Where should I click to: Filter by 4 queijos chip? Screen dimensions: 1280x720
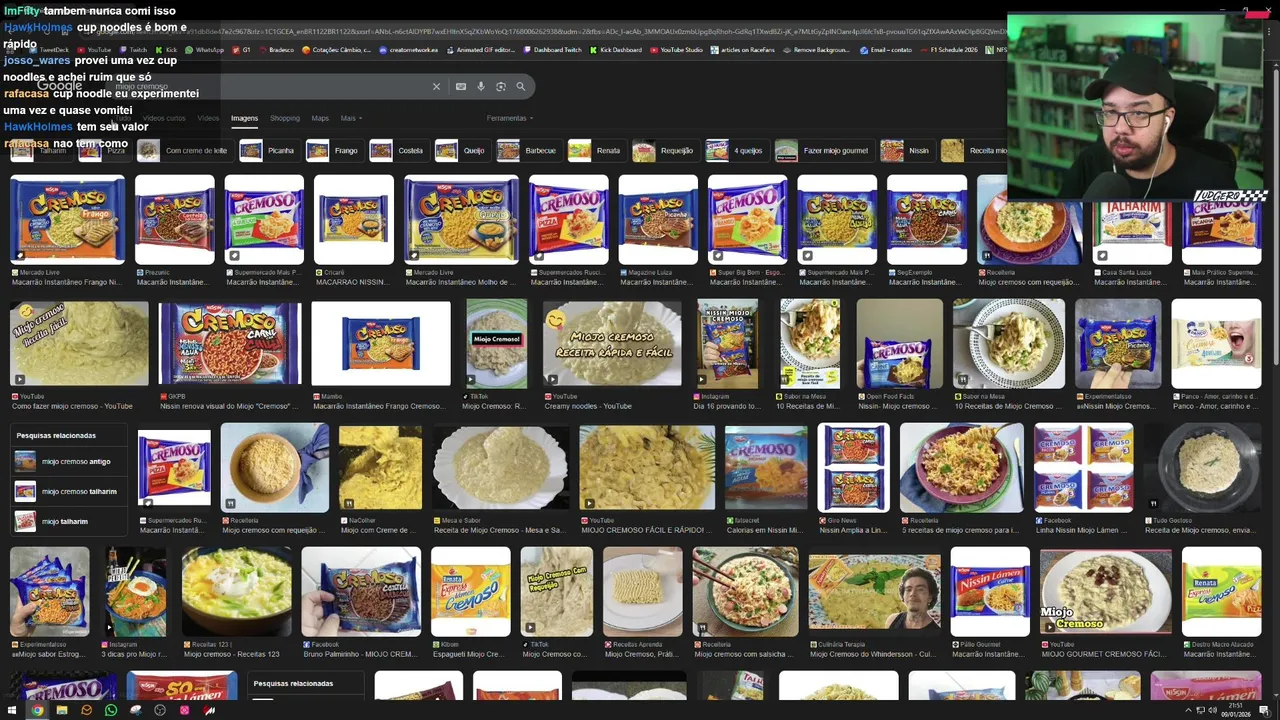pos(735,151)
